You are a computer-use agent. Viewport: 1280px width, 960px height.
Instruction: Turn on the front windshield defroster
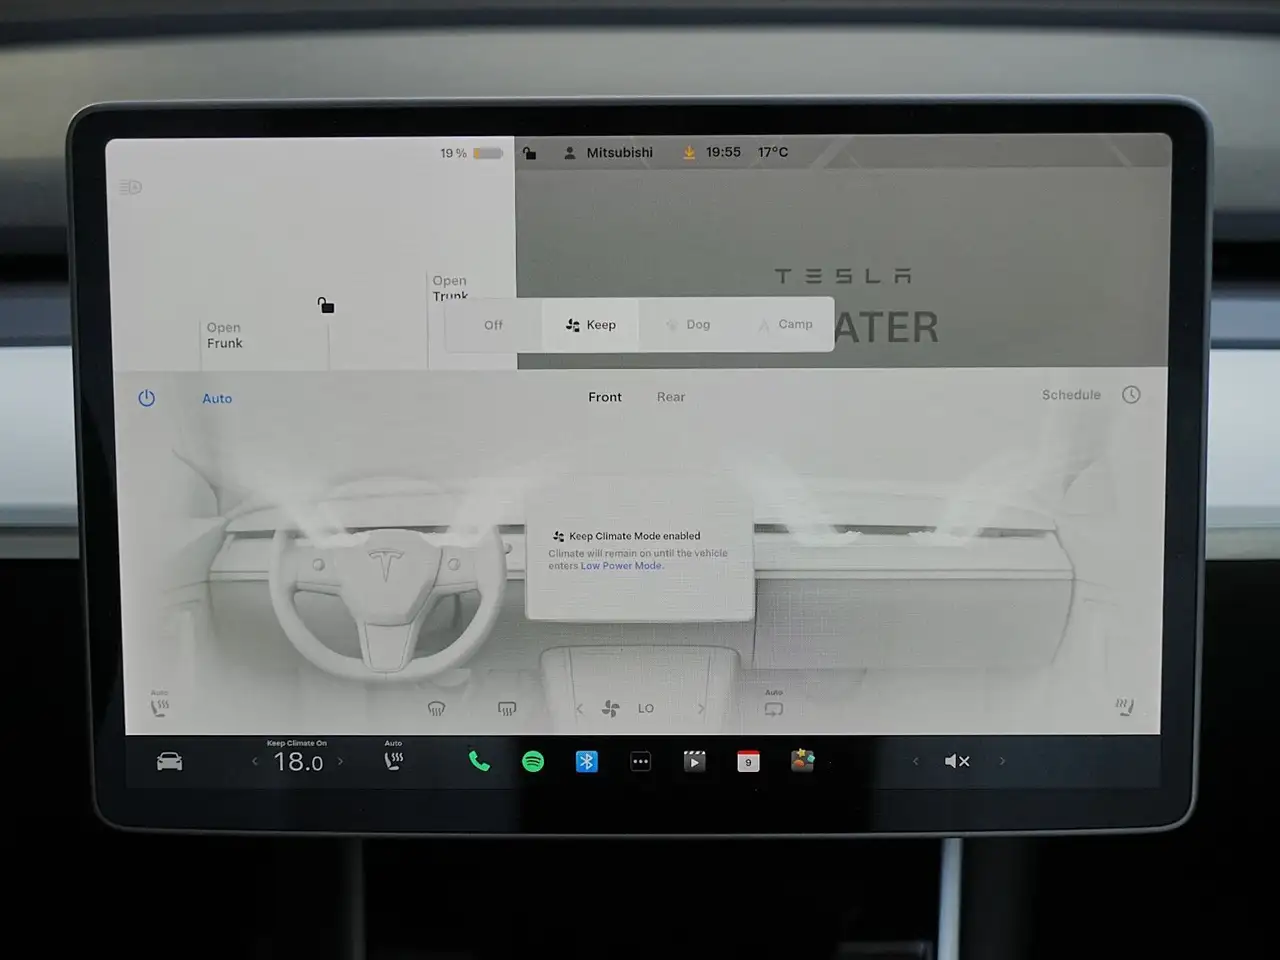click(436, 709)
